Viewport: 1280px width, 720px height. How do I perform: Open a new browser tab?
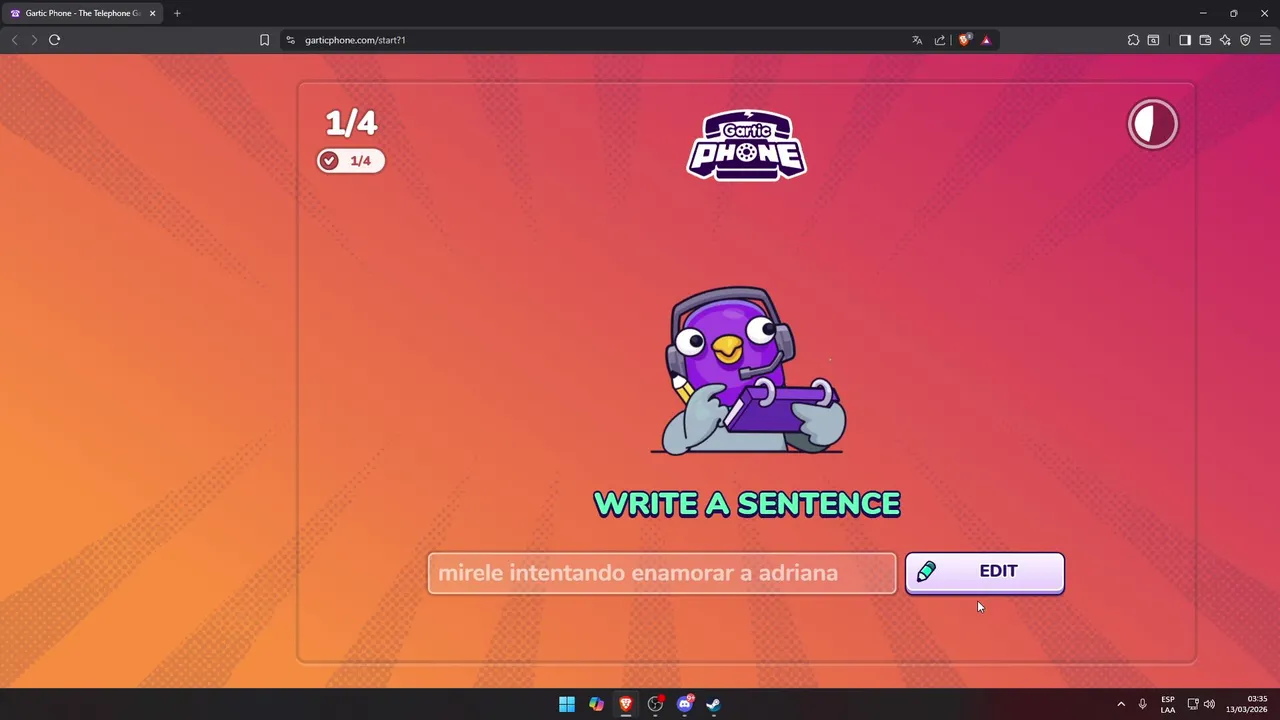pos(177,13)
